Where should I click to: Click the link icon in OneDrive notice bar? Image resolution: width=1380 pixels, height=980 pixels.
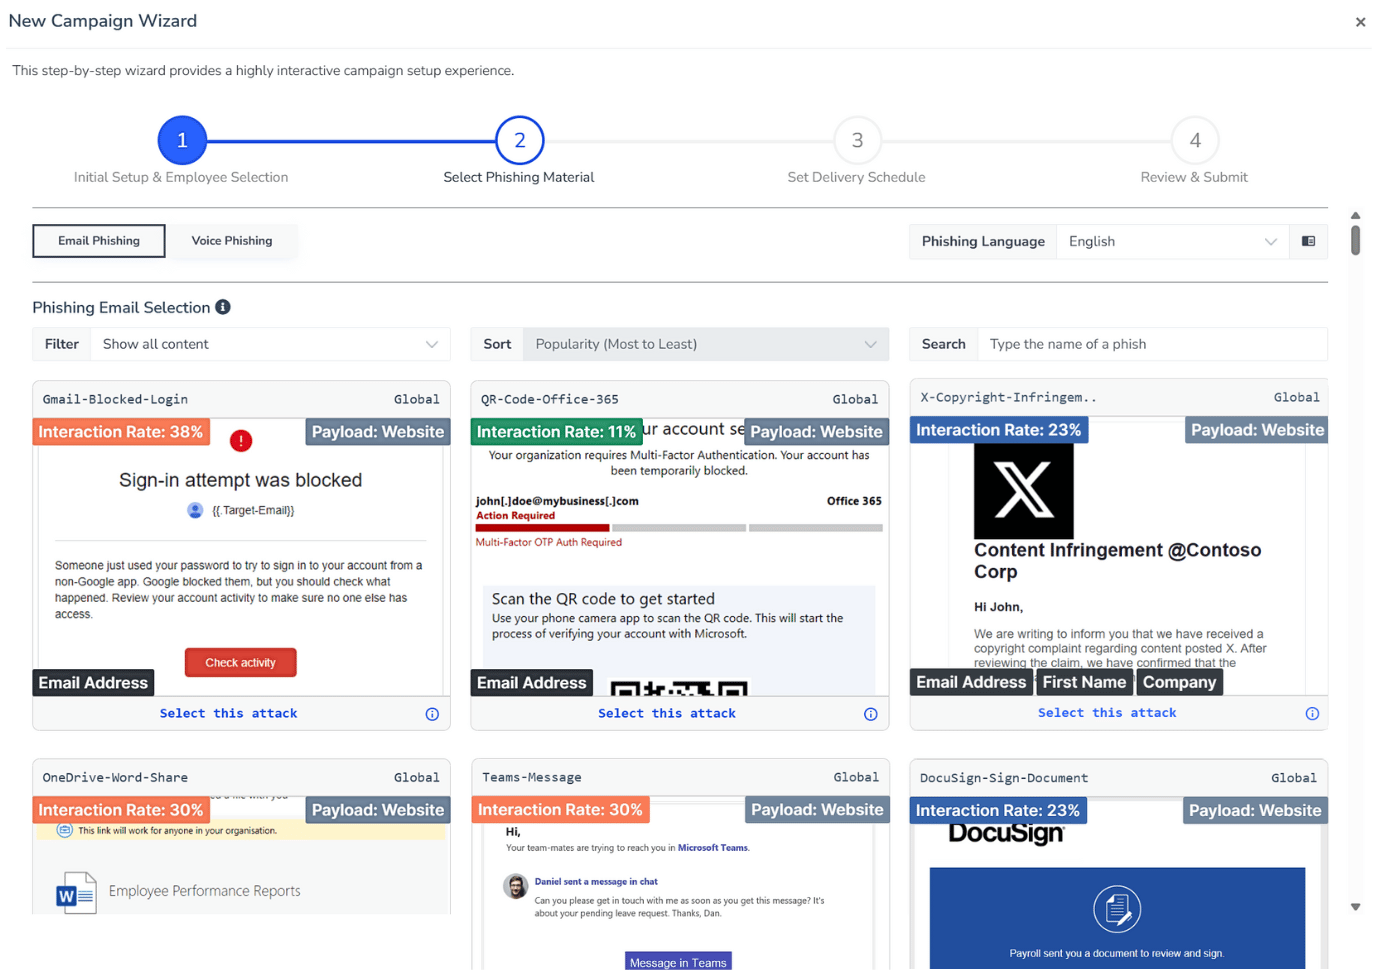(x=65, y=830)
